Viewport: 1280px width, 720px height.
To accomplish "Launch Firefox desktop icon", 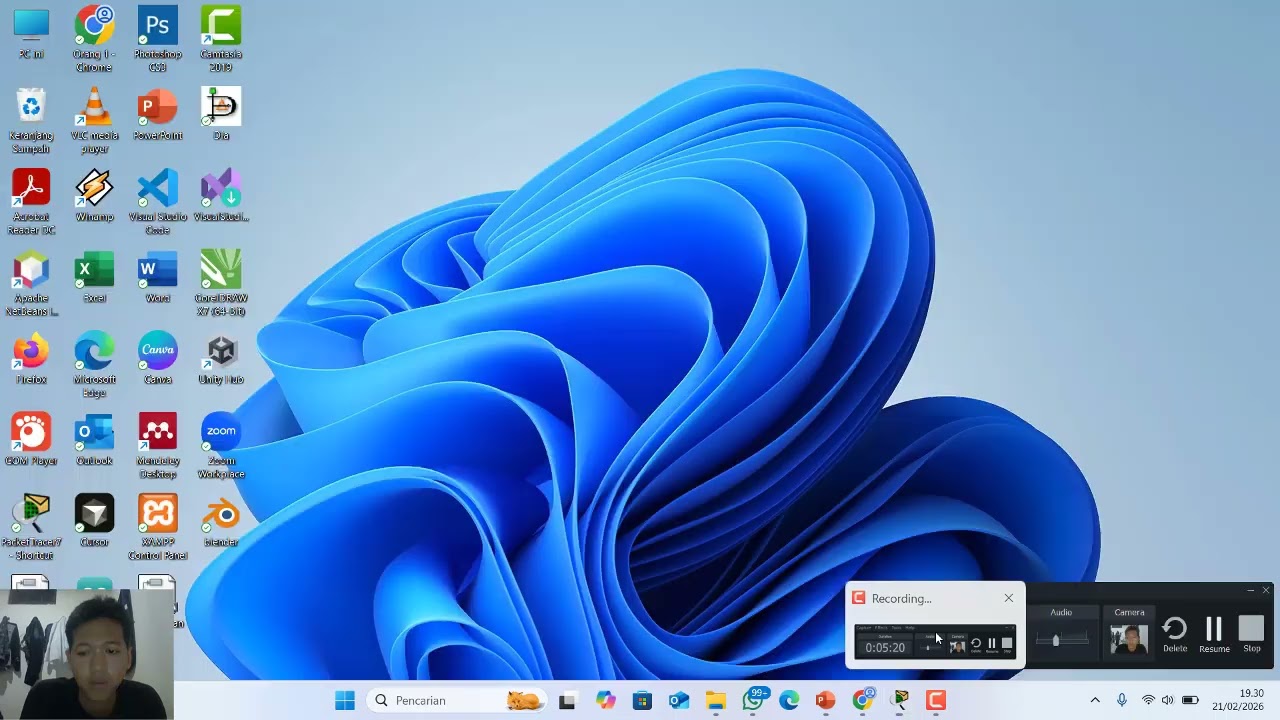I will coord(31,359).
